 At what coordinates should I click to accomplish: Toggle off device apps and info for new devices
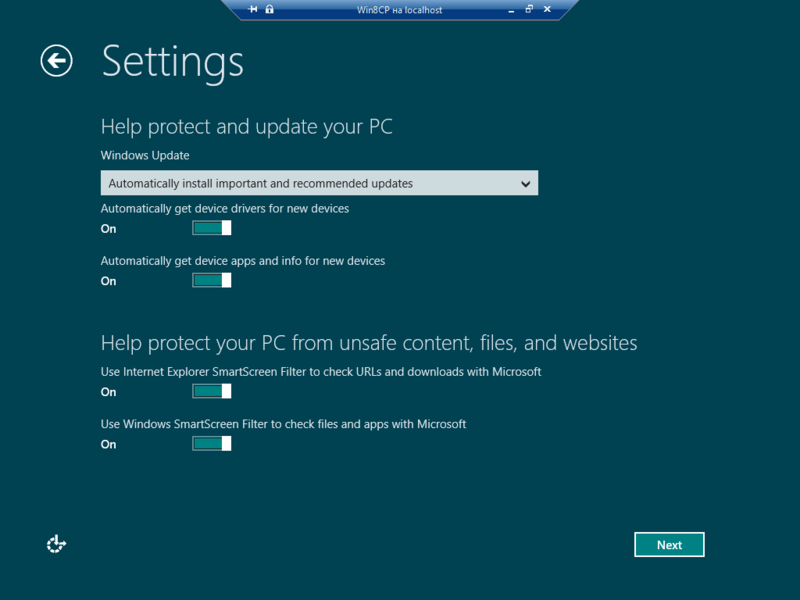click(x=211, y=280)
